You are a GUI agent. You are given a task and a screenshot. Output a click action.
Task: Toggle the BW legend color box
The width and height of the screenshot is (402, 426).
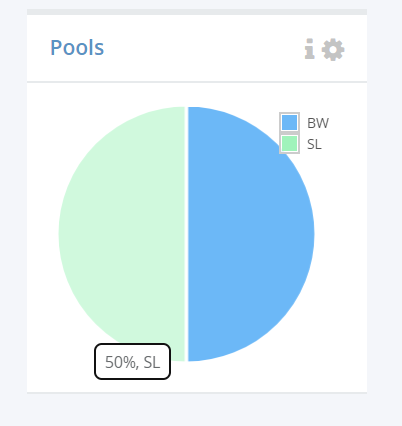pyautogui.click(x=289, y=122)
